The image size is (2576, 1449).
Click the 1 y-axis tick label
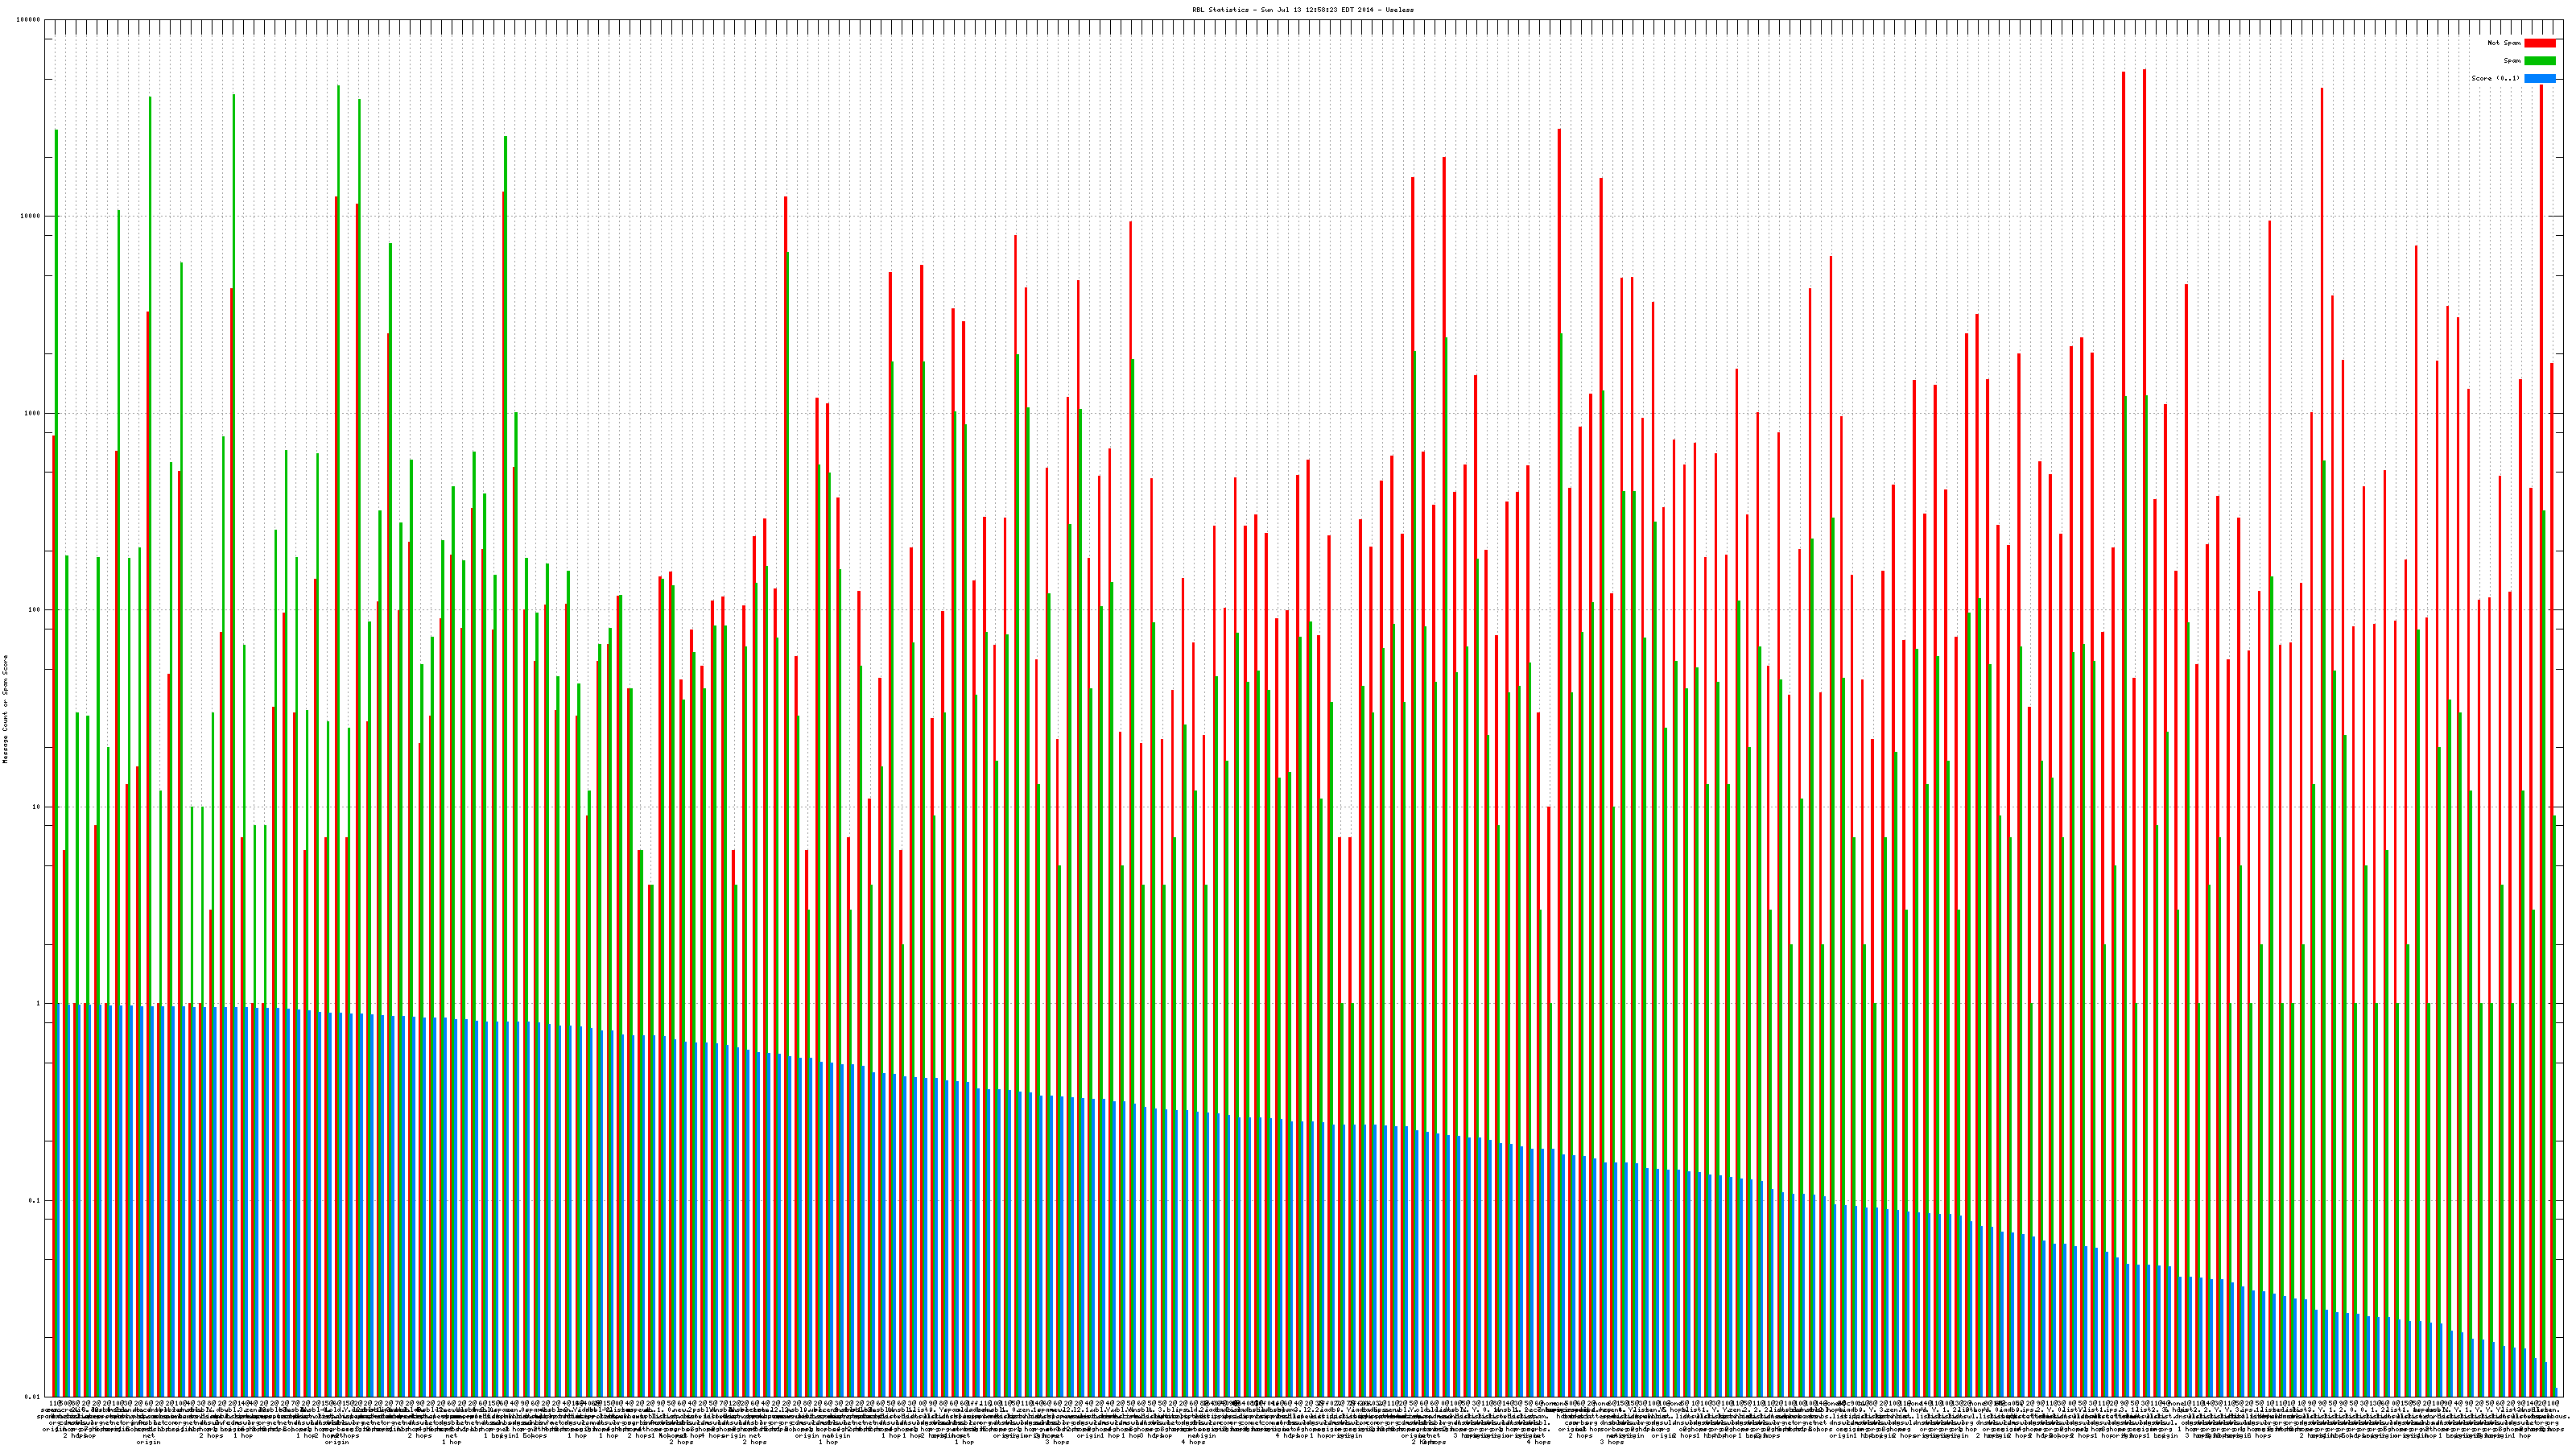[39, 1003]
